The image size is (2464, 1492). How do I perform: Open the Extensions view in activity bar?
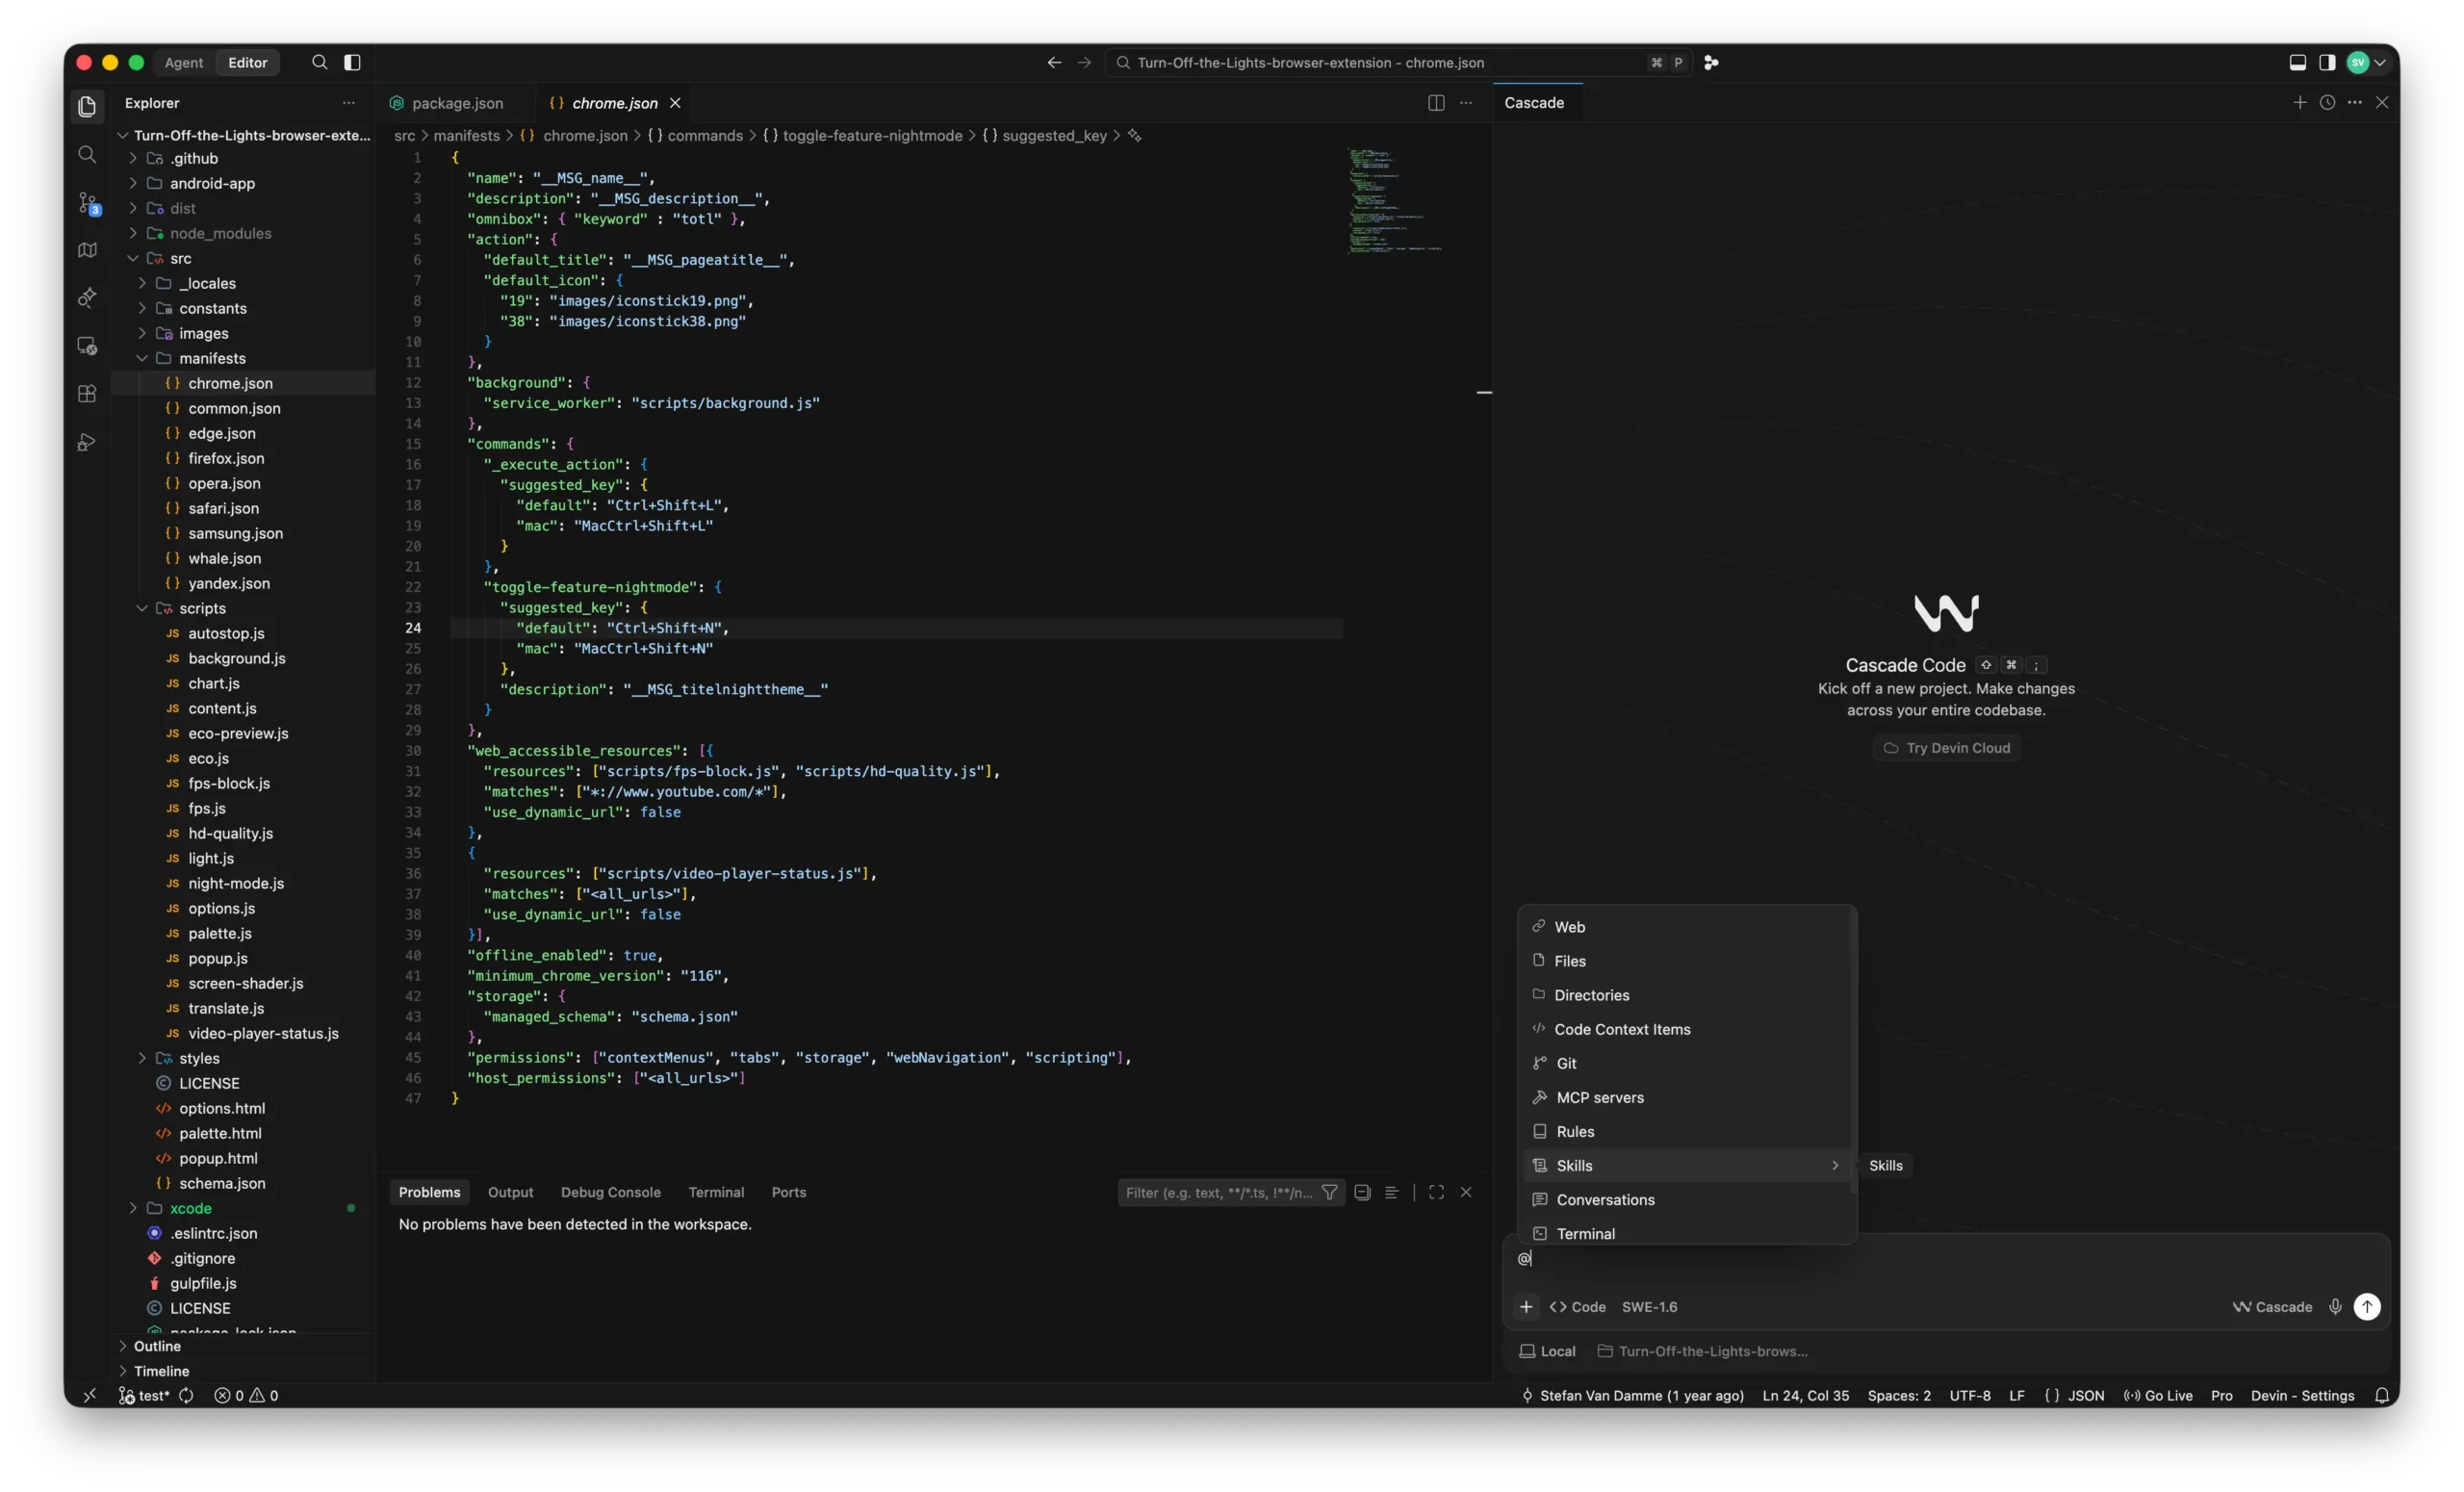pos(87,394)
